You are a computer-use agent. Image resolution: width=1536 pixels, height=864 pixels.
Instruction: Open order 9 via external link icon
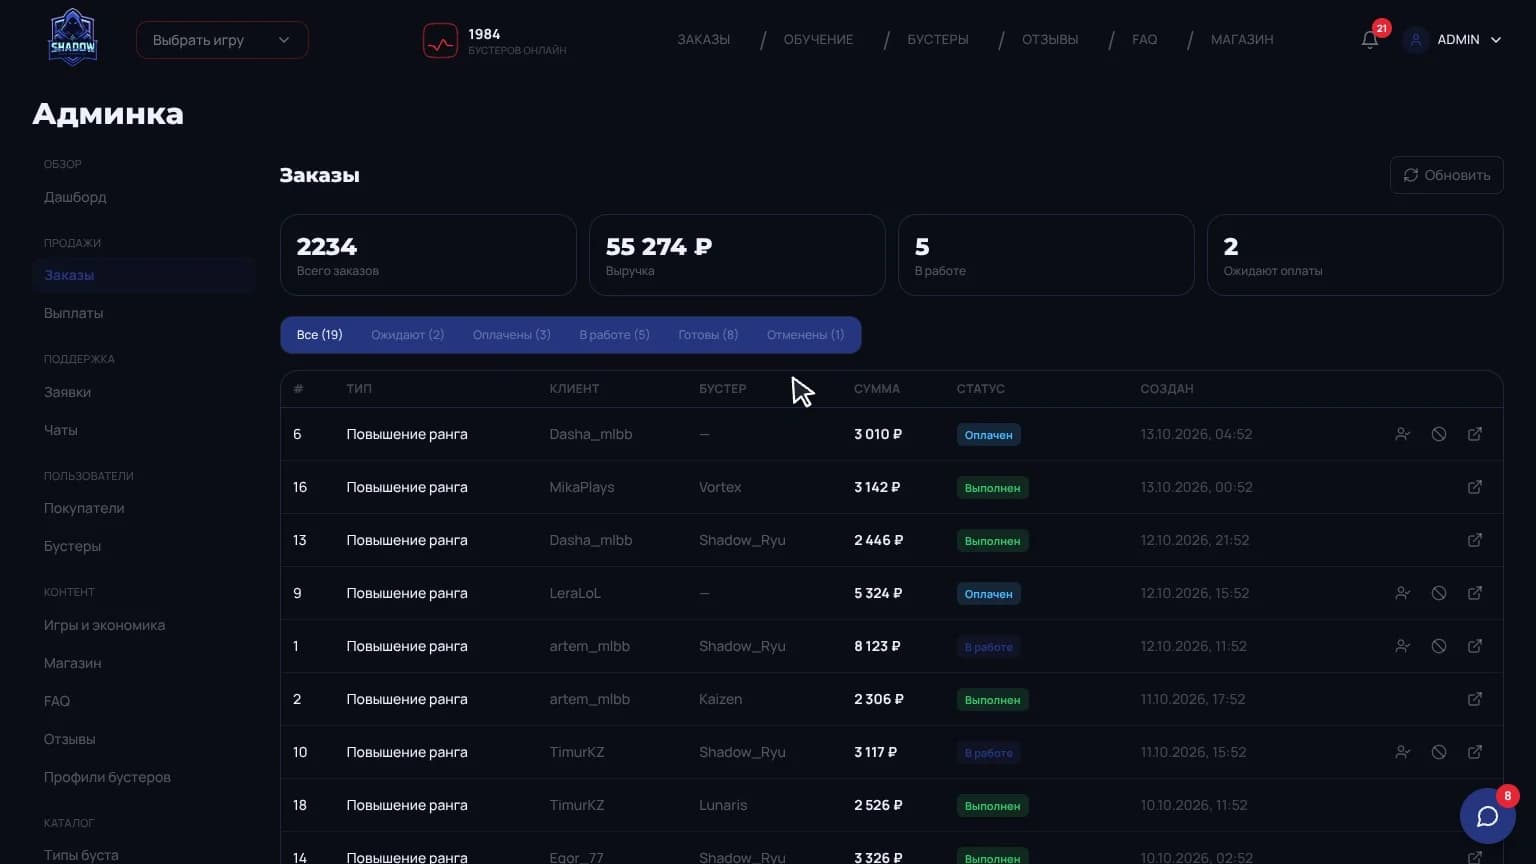click(x=1475, y=593)
